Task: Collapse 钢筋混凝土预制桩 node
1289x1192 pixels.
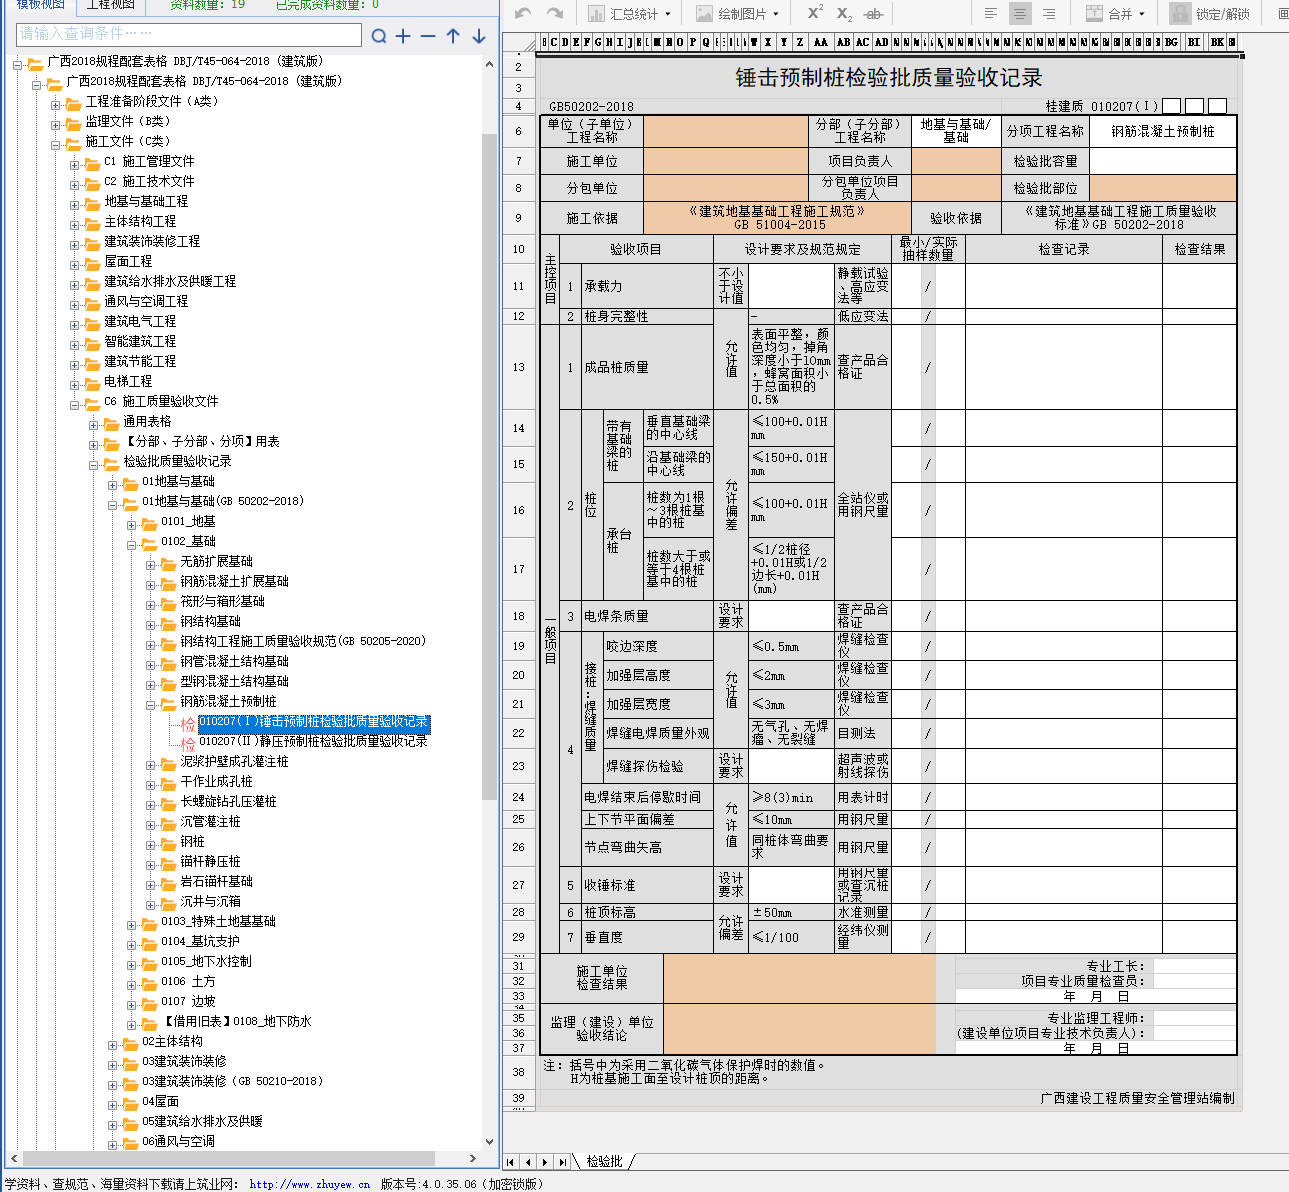Action: pos(151,703)
